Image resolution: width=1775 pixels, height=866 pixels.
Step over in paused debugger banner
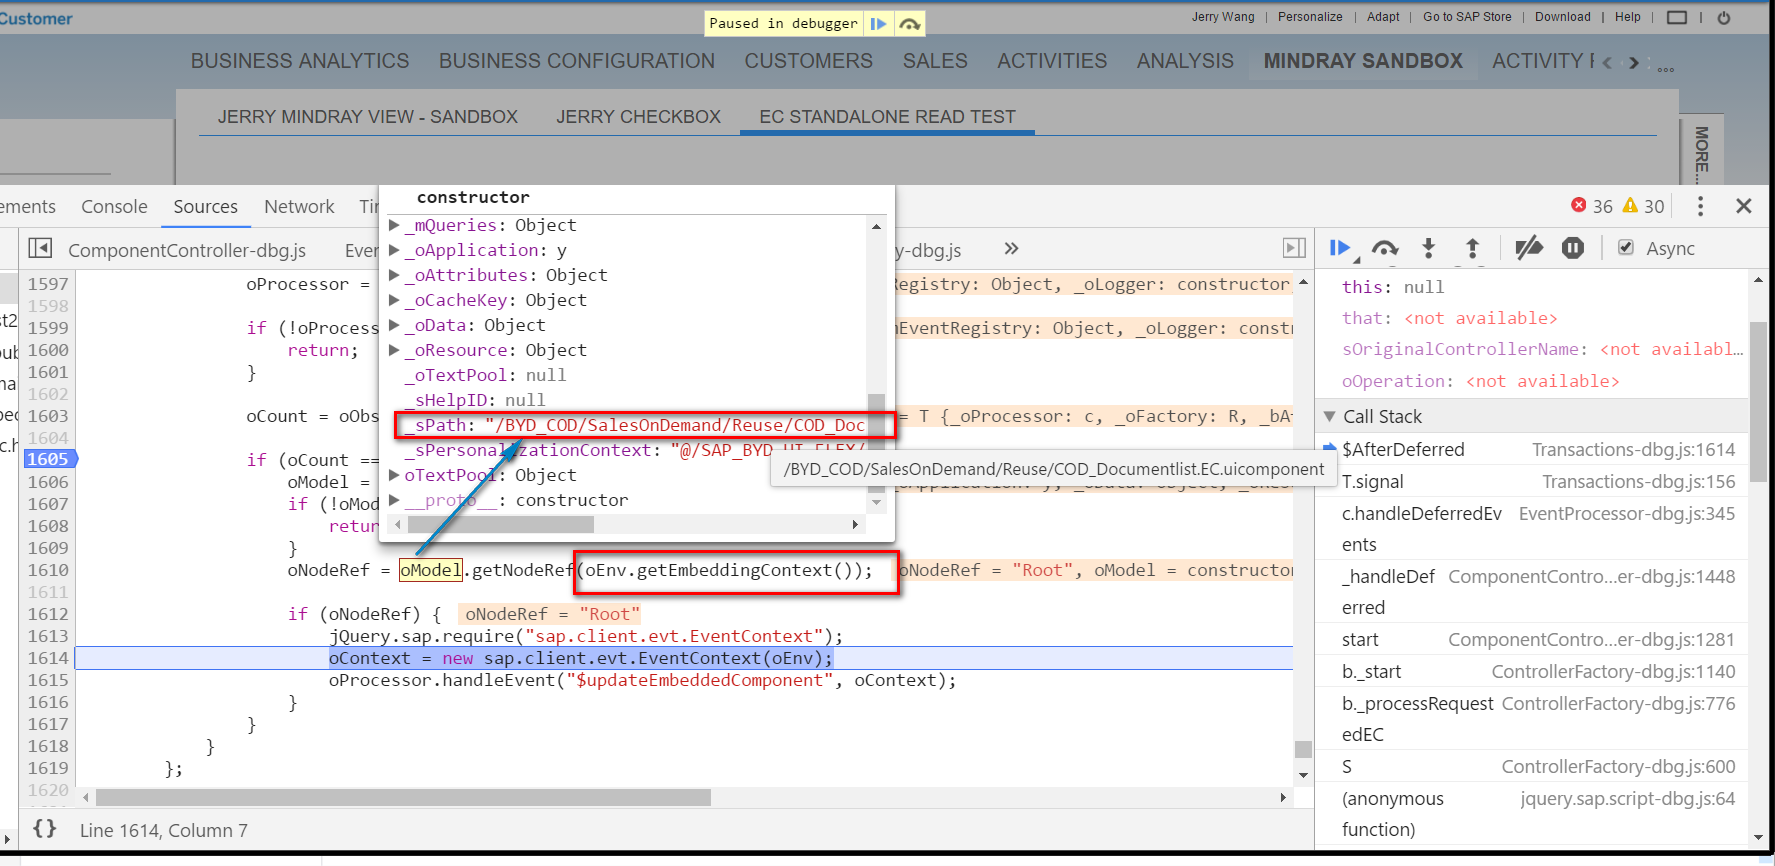(909, 23)
